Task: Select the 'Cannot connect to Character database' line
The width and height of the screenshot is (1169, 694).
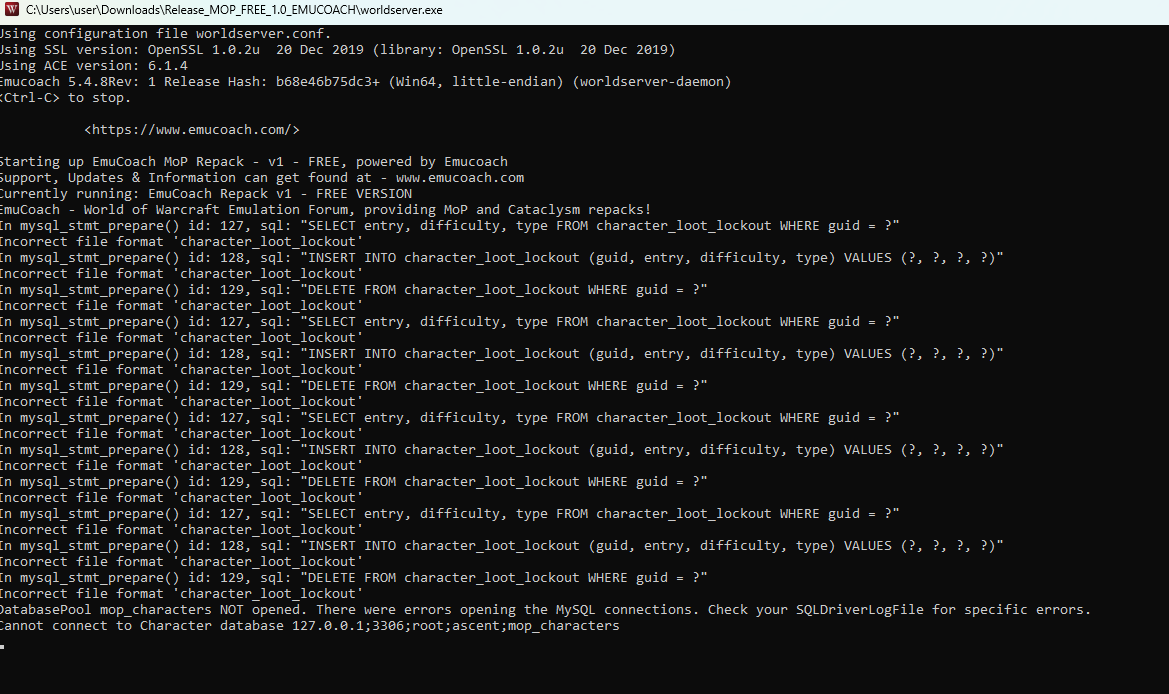Action: (309, 625)
